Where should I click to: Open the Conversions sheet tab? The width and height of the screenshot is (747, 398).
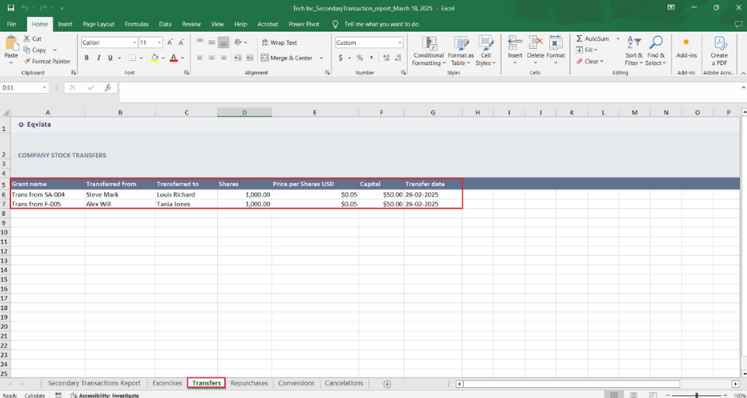click(x=296, y=383)
